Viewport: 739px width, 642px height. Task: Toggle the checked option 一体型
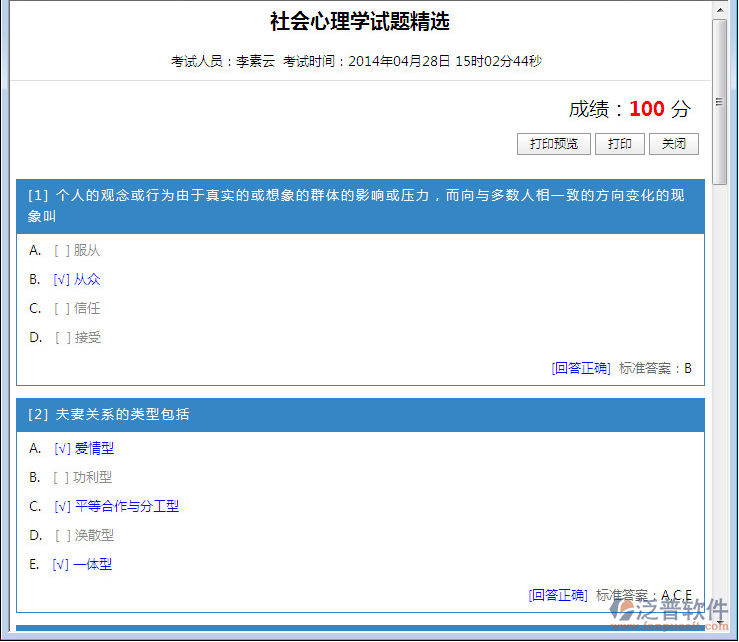tap(61, 564)
